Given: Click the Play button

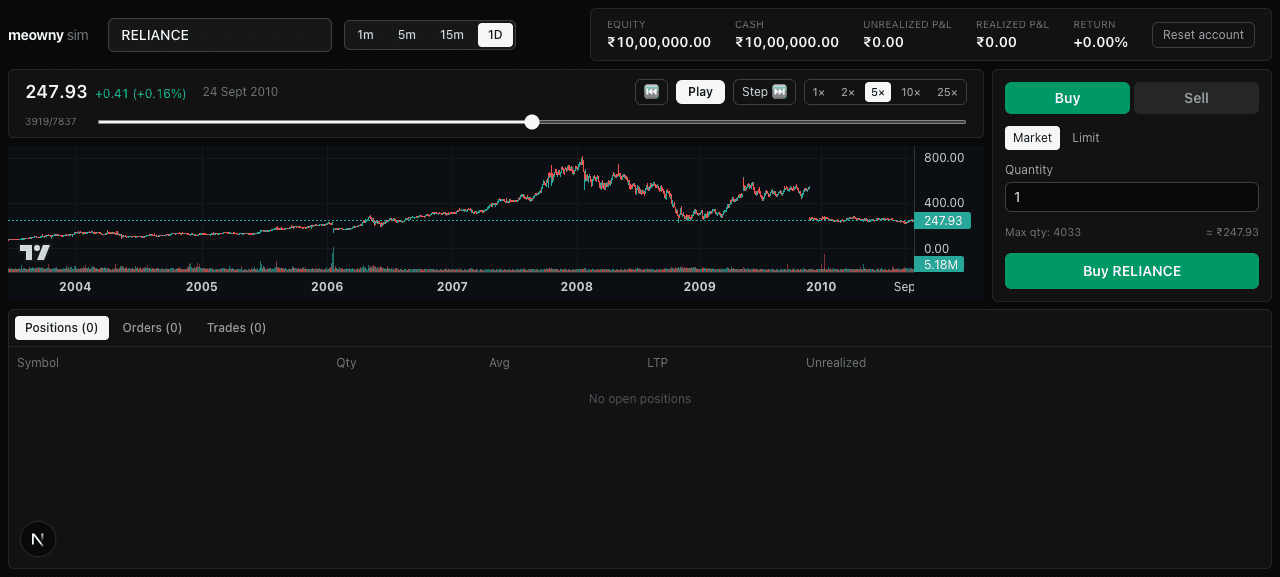Looking at the screenshot, I should [x=700, y=92].
